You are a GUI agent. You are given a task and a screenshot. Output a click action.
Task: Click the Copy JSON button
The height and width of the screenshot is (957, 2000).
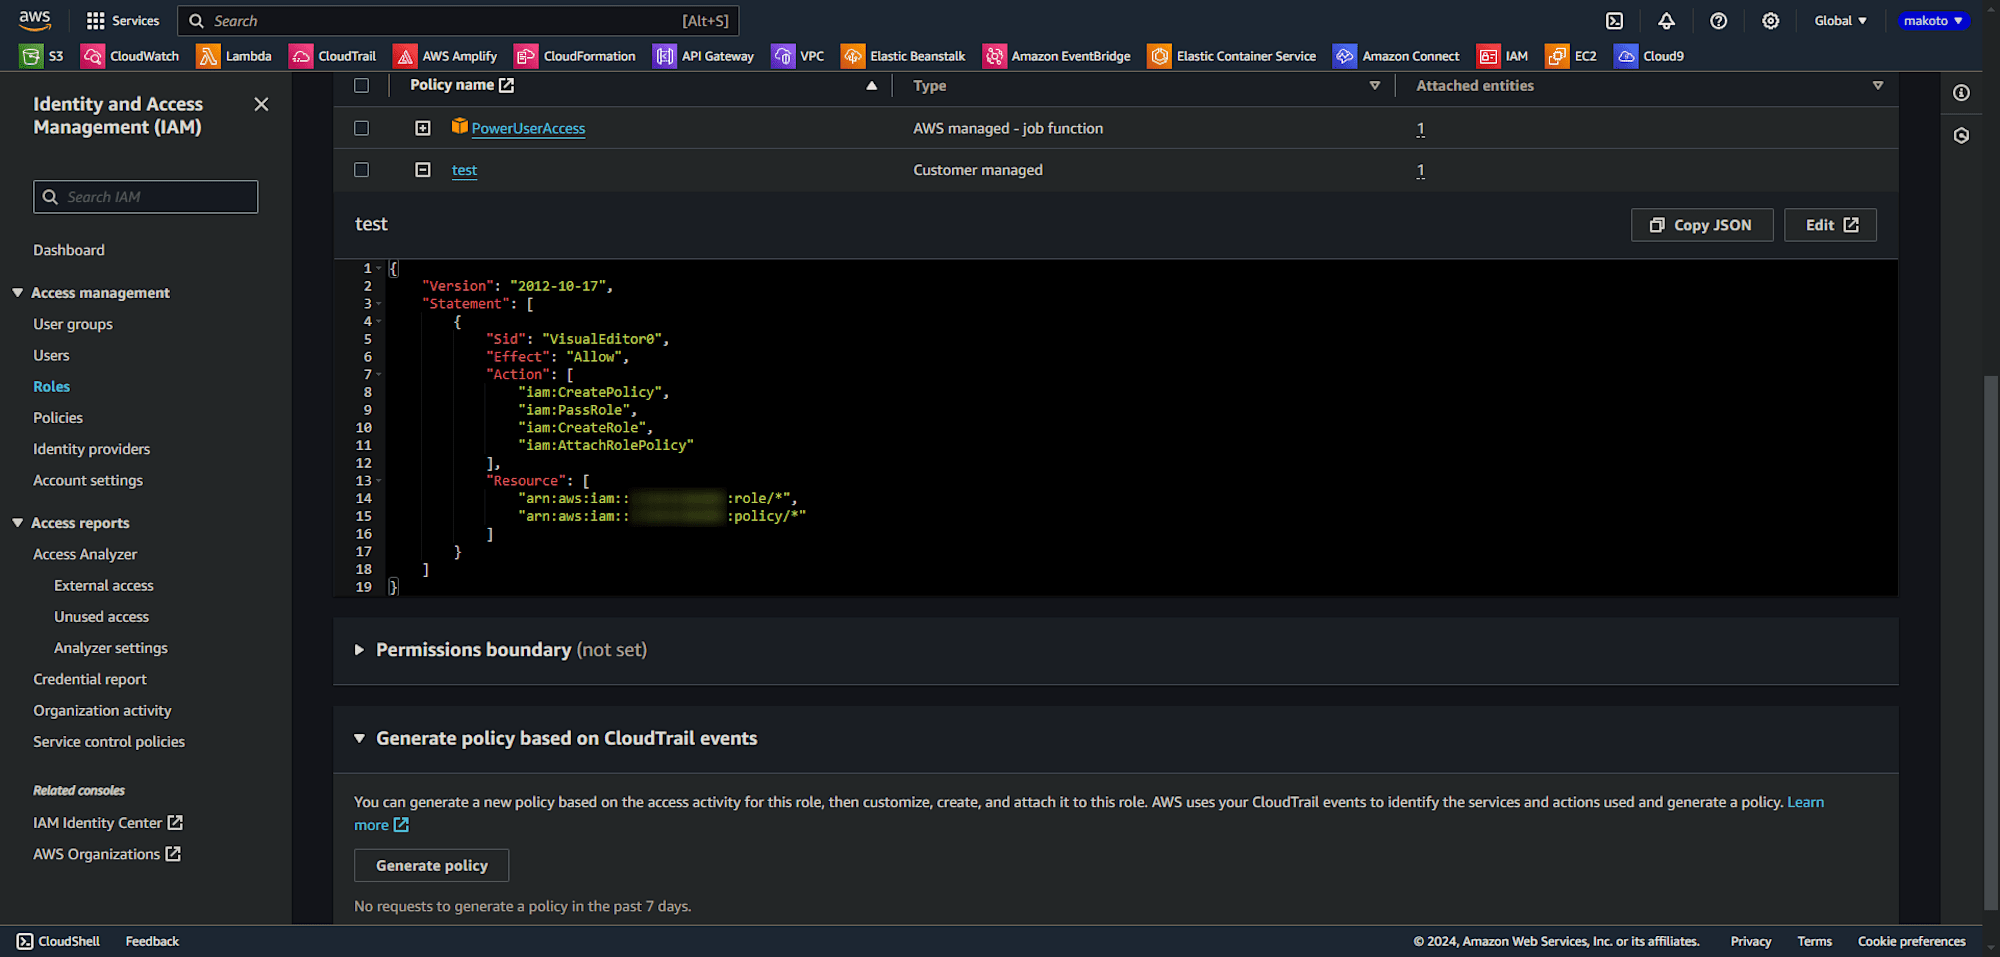tap(1702, 225)
